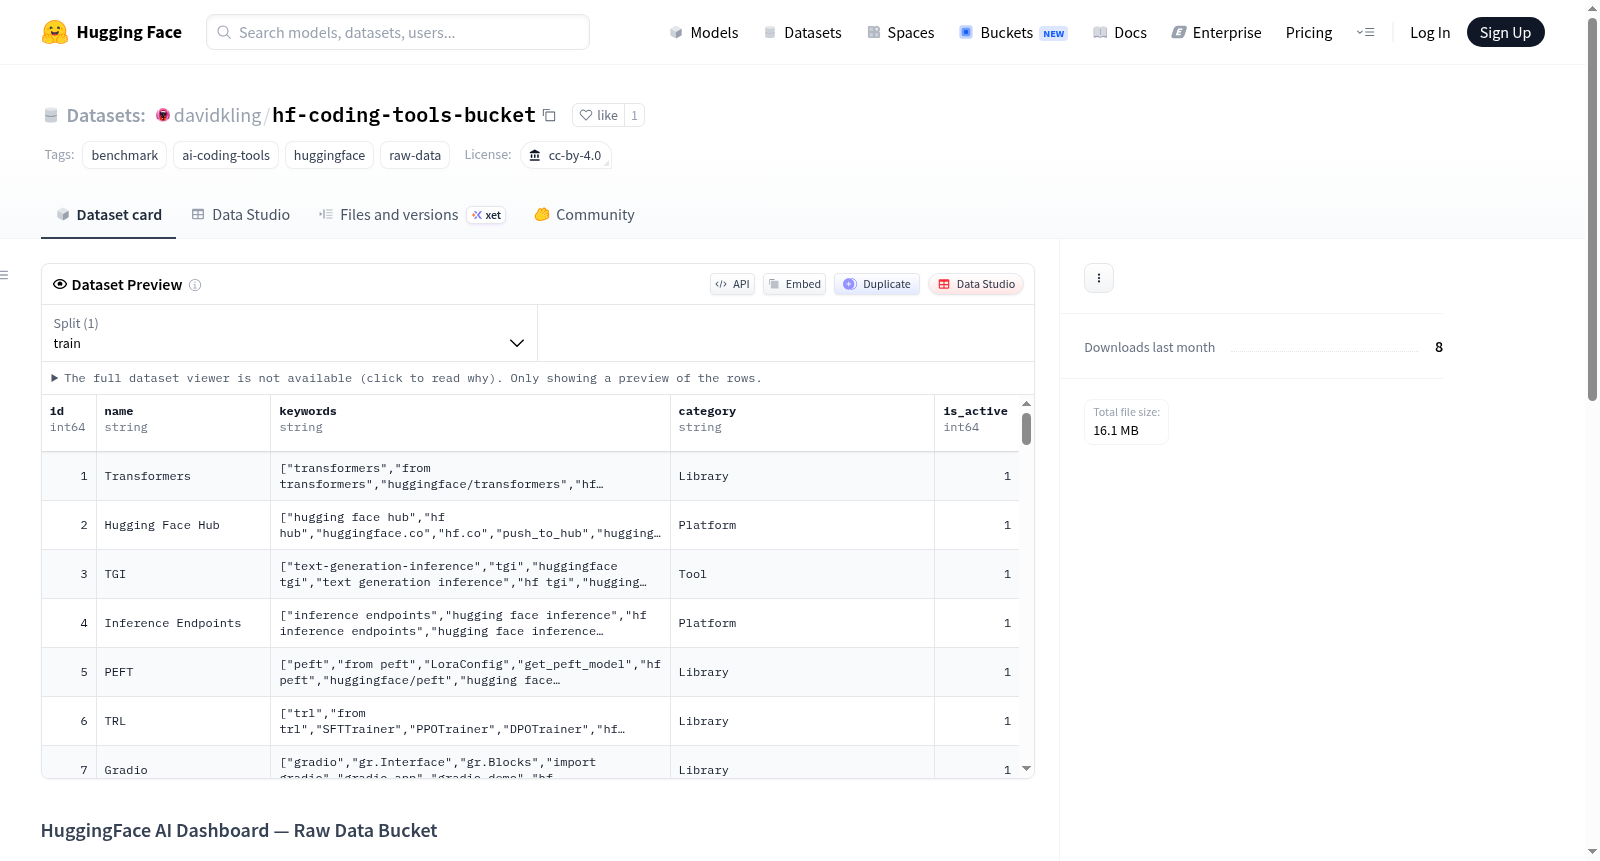1600x861 pixels.
Task: Click the Sign Up button
Action: click(1505, 32)
